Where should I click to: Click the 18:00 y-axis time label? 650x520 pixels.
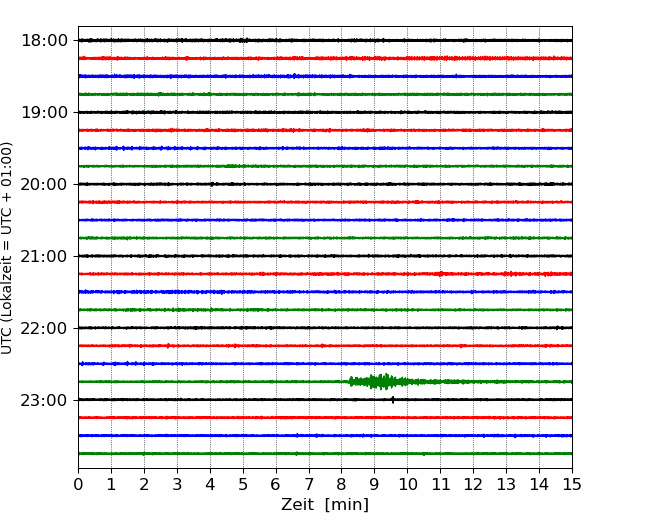(44, 41)
